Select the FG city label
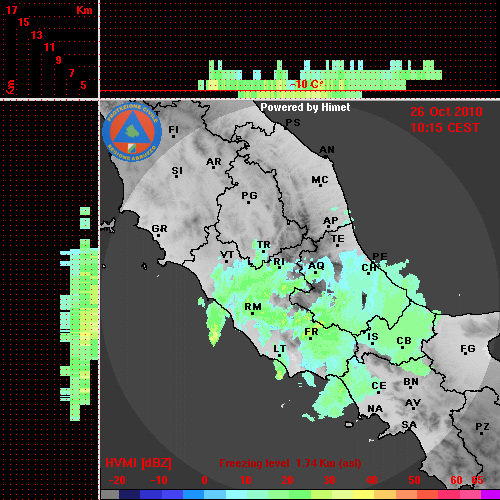 (468, 349)
